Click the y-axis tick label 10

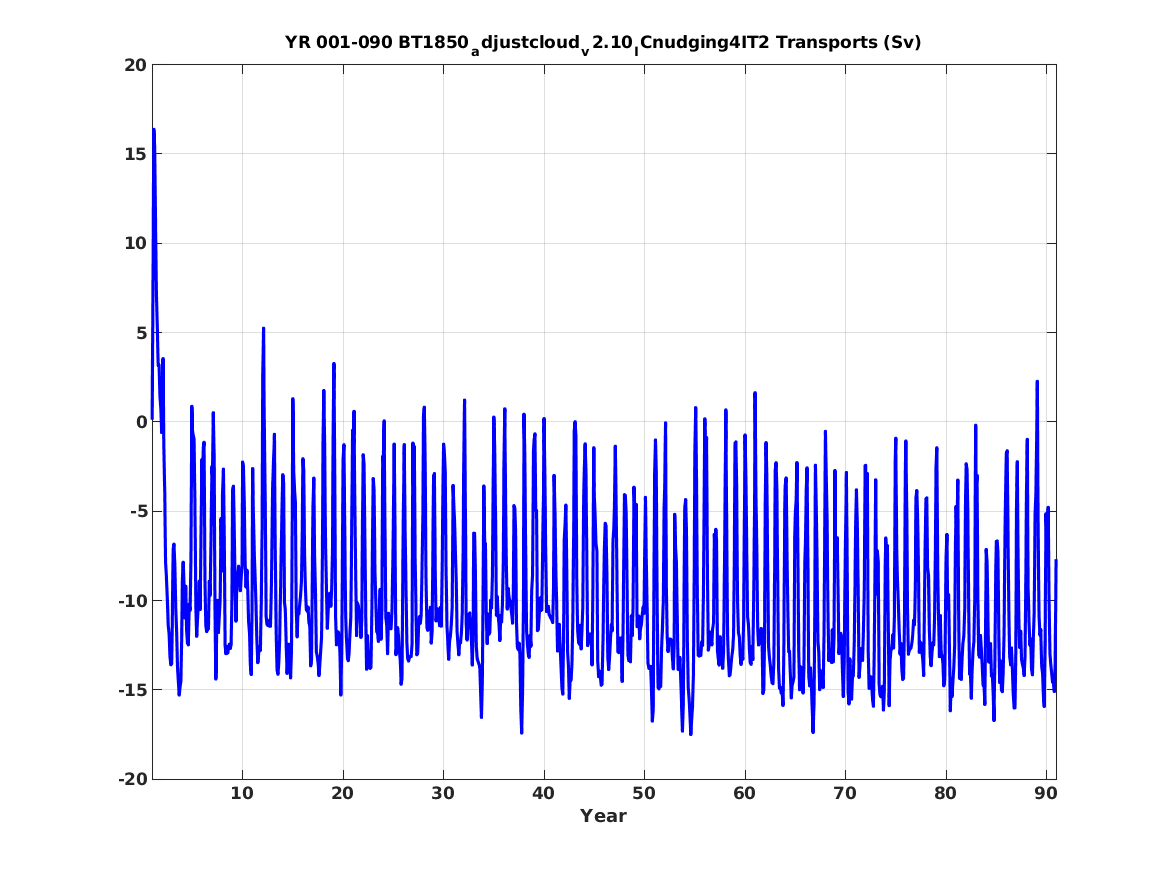(x=135, y=243)
